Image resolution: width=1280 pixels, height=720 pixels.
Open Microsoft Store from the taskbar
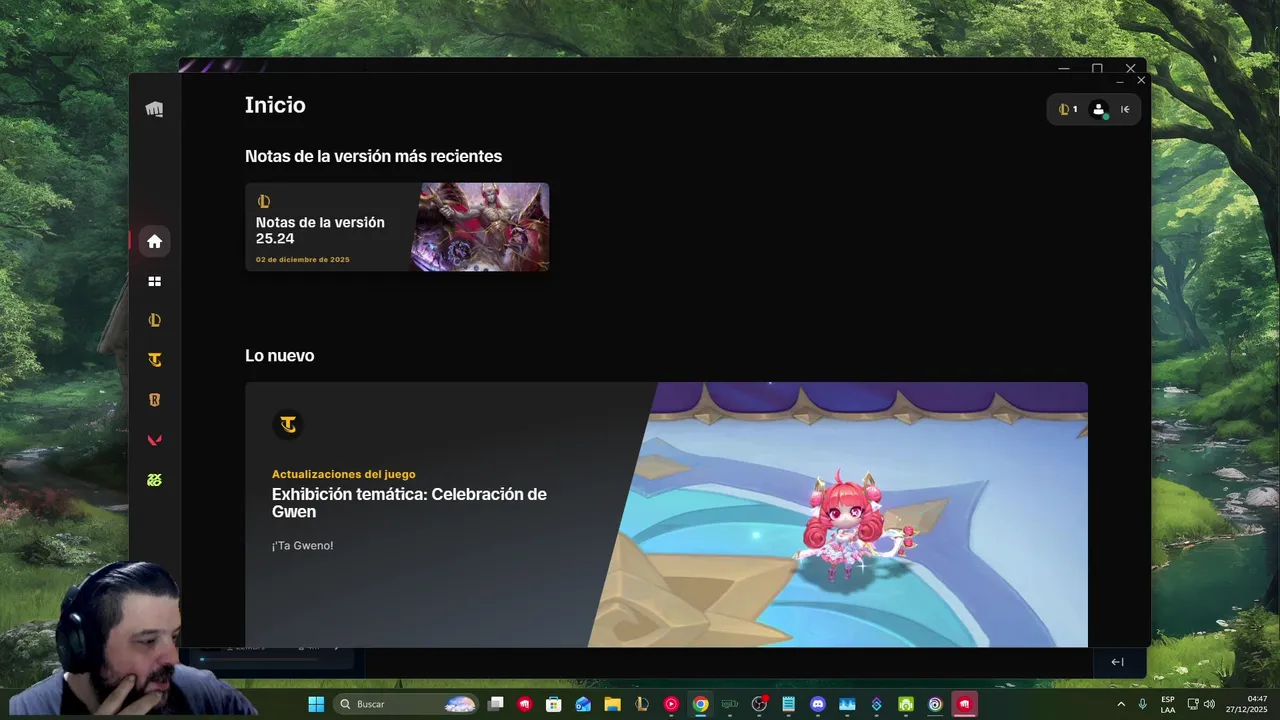click(554, 704)
